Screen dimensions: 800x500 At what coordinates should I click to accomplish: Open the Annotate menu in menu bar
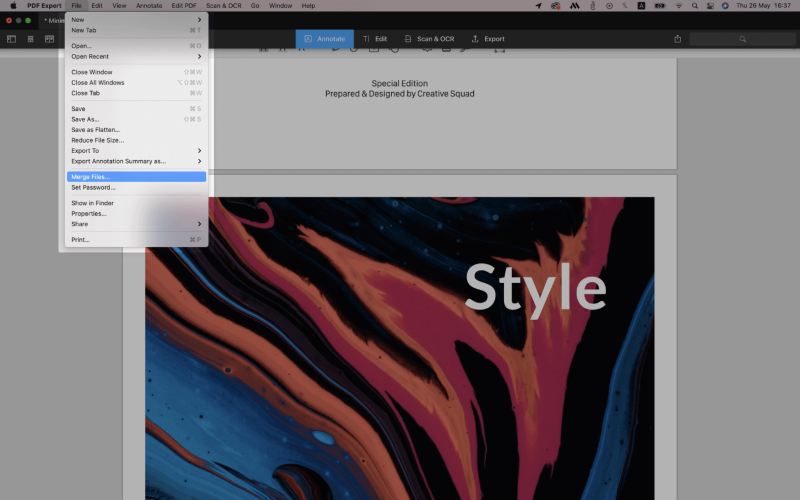(149, 6)
